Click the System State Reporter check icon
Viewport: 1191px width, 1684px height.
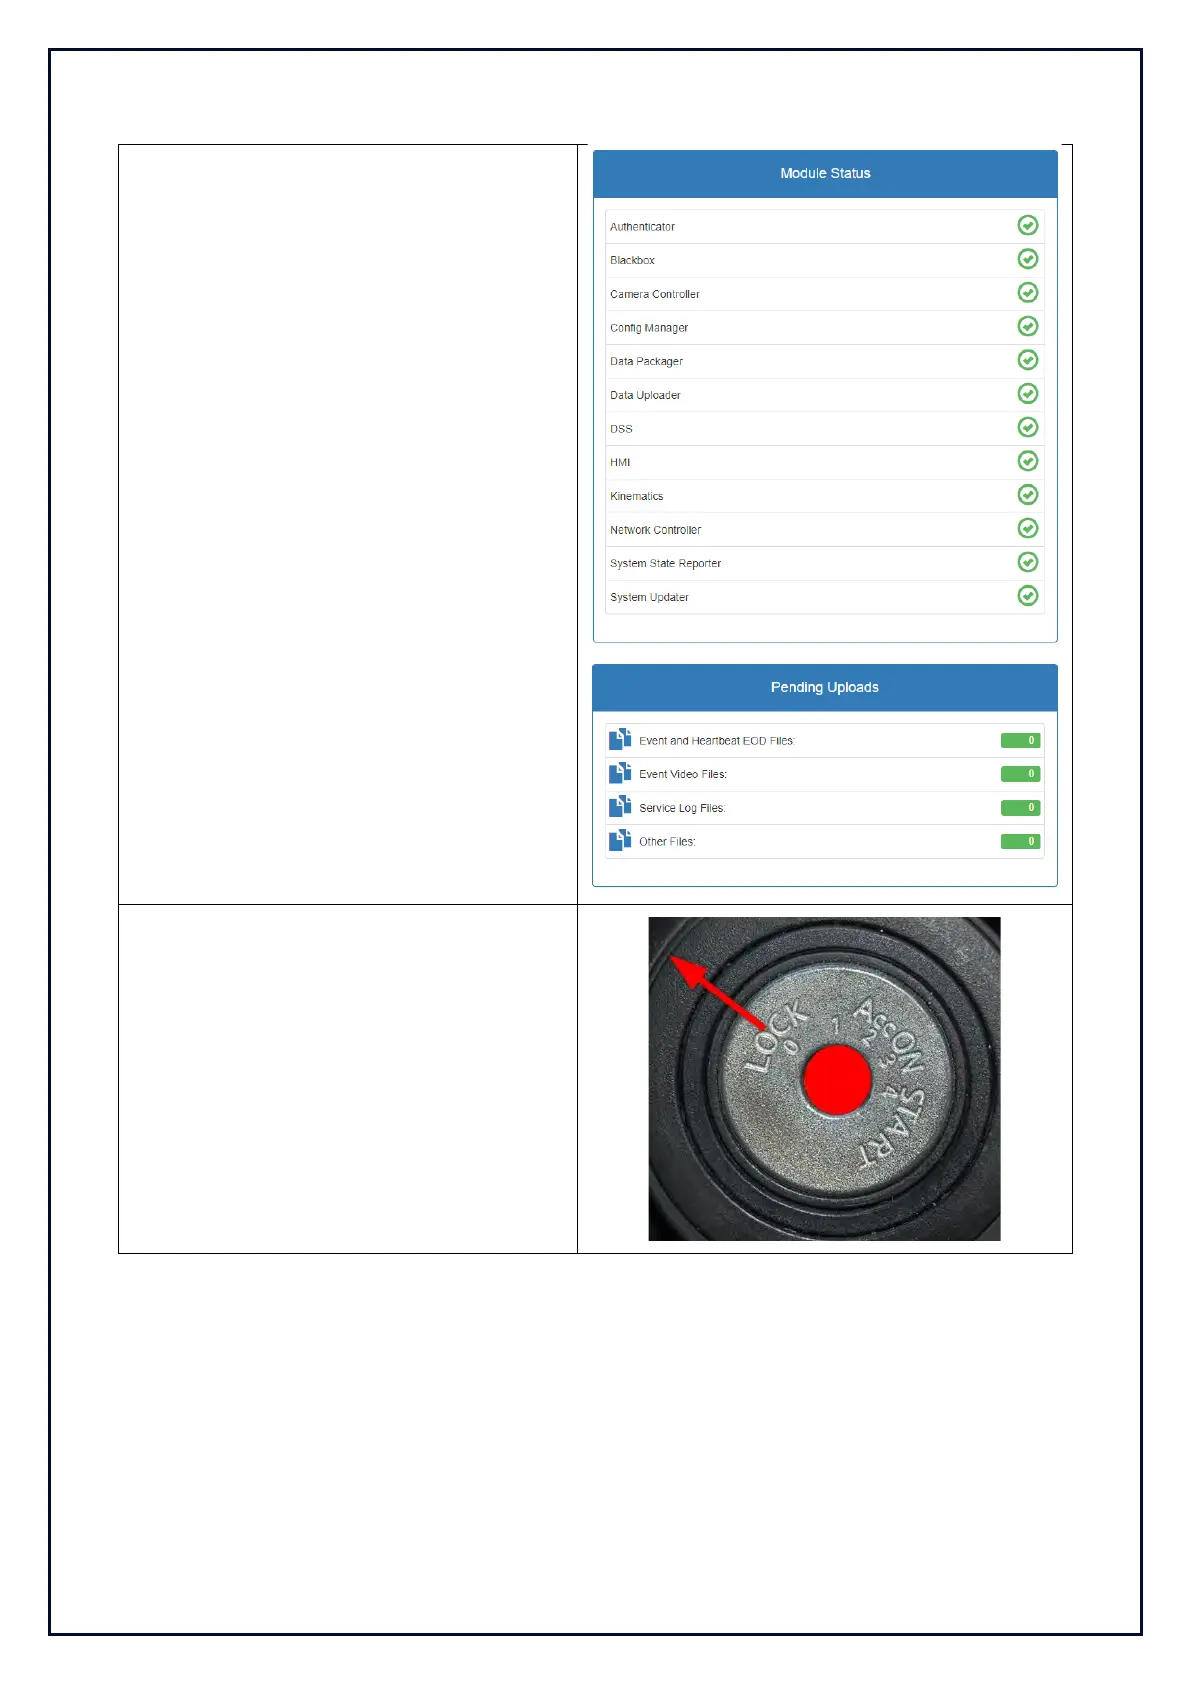coord(1027,562)
